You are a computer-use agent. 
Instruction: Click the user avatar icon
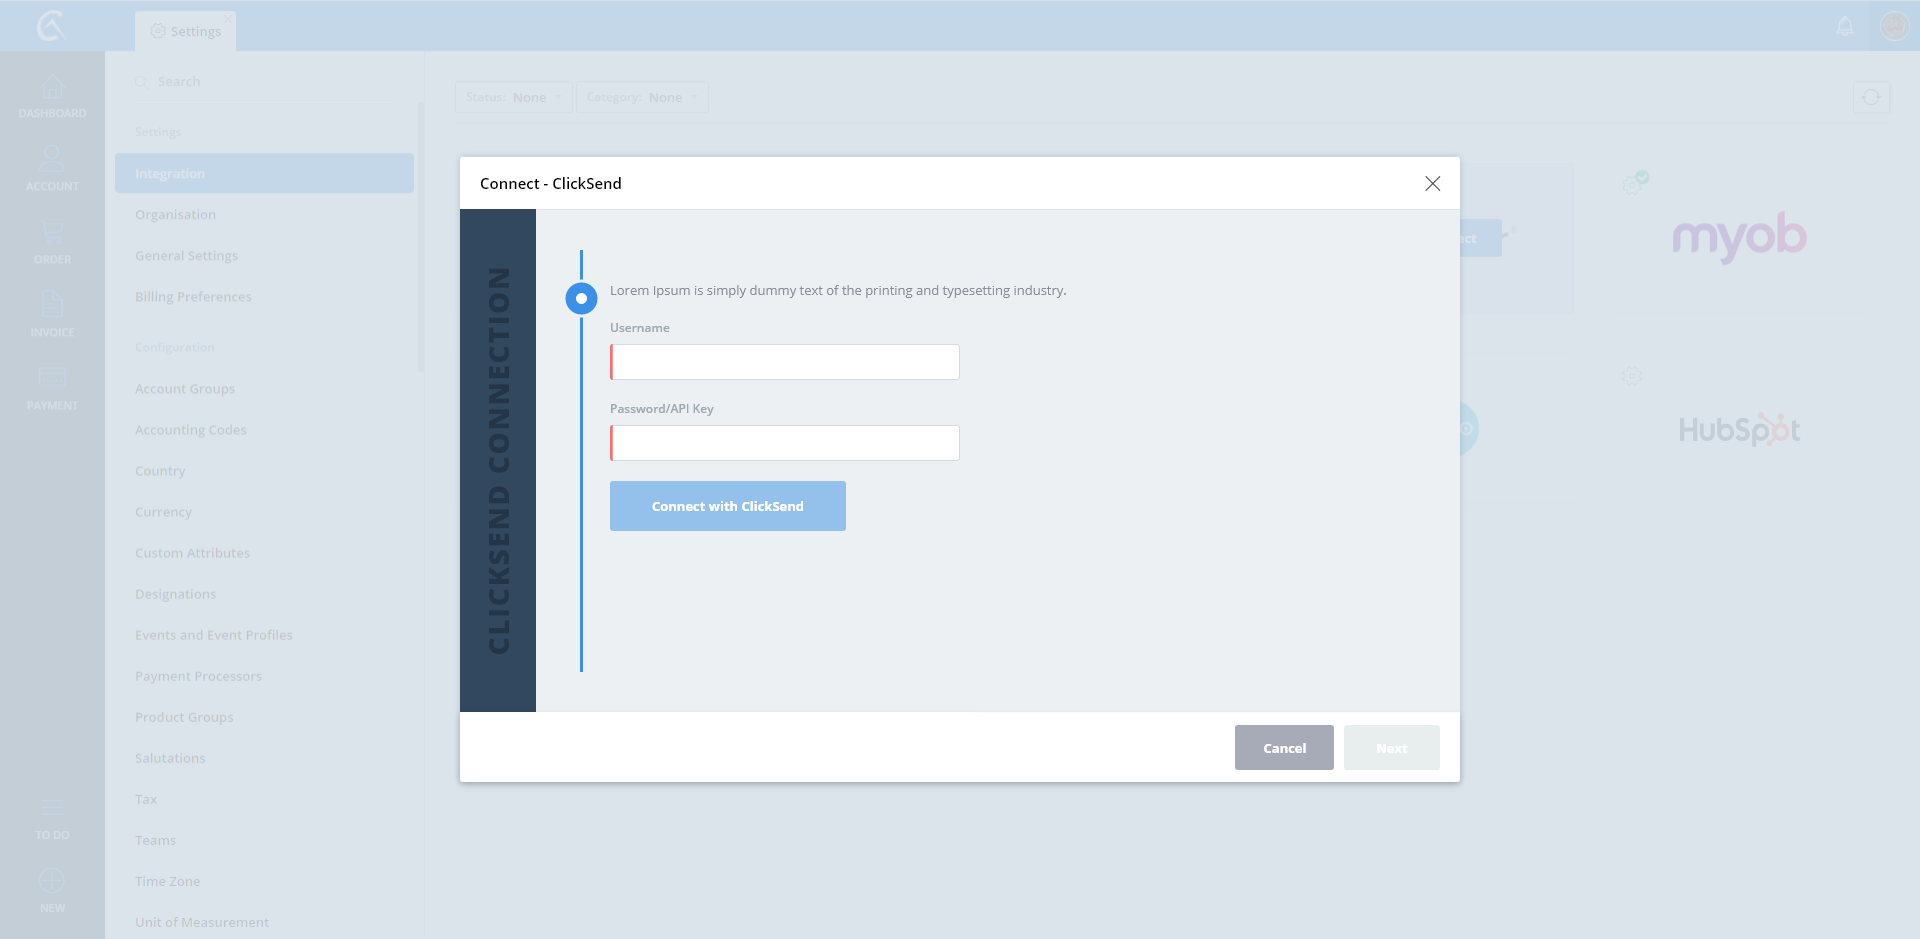click(1894, 26)
